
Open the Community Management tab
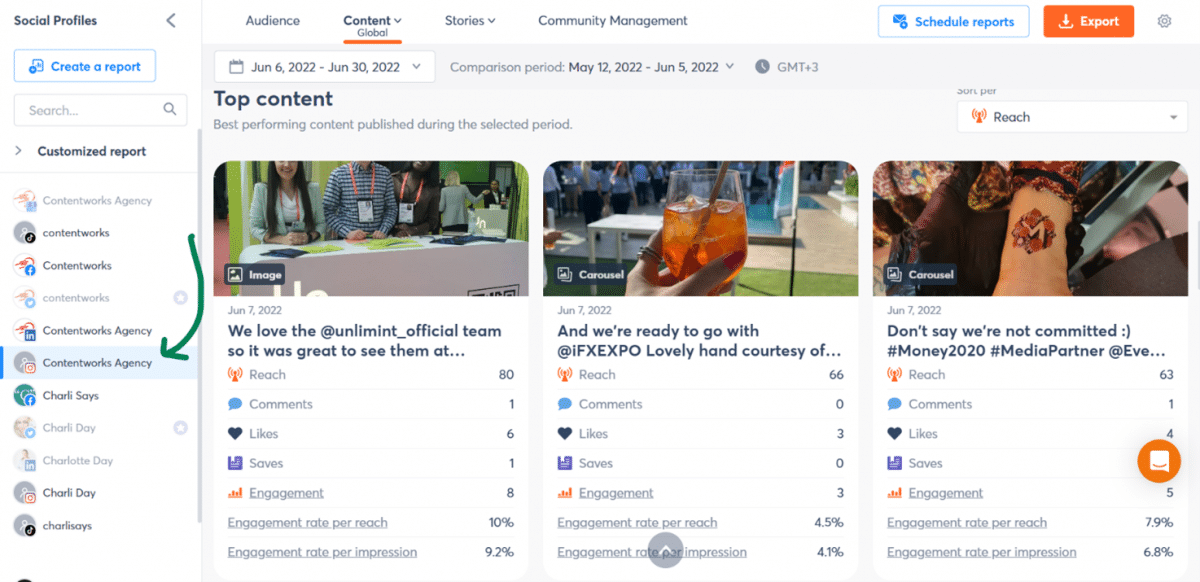click(612, 21)
